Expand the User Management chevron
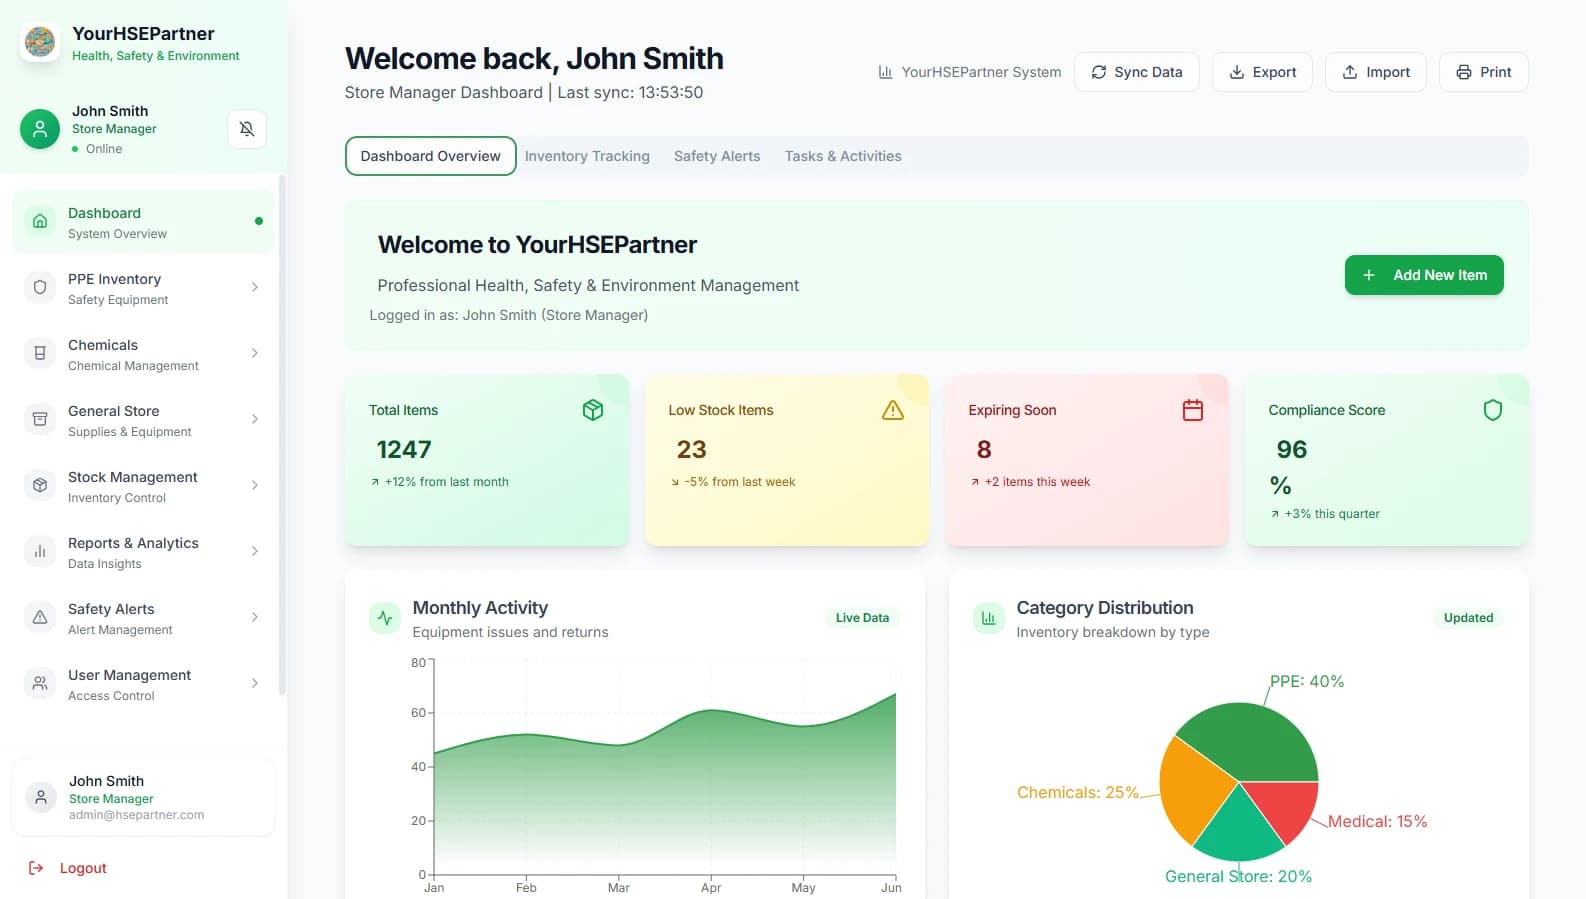 (255, 684)
